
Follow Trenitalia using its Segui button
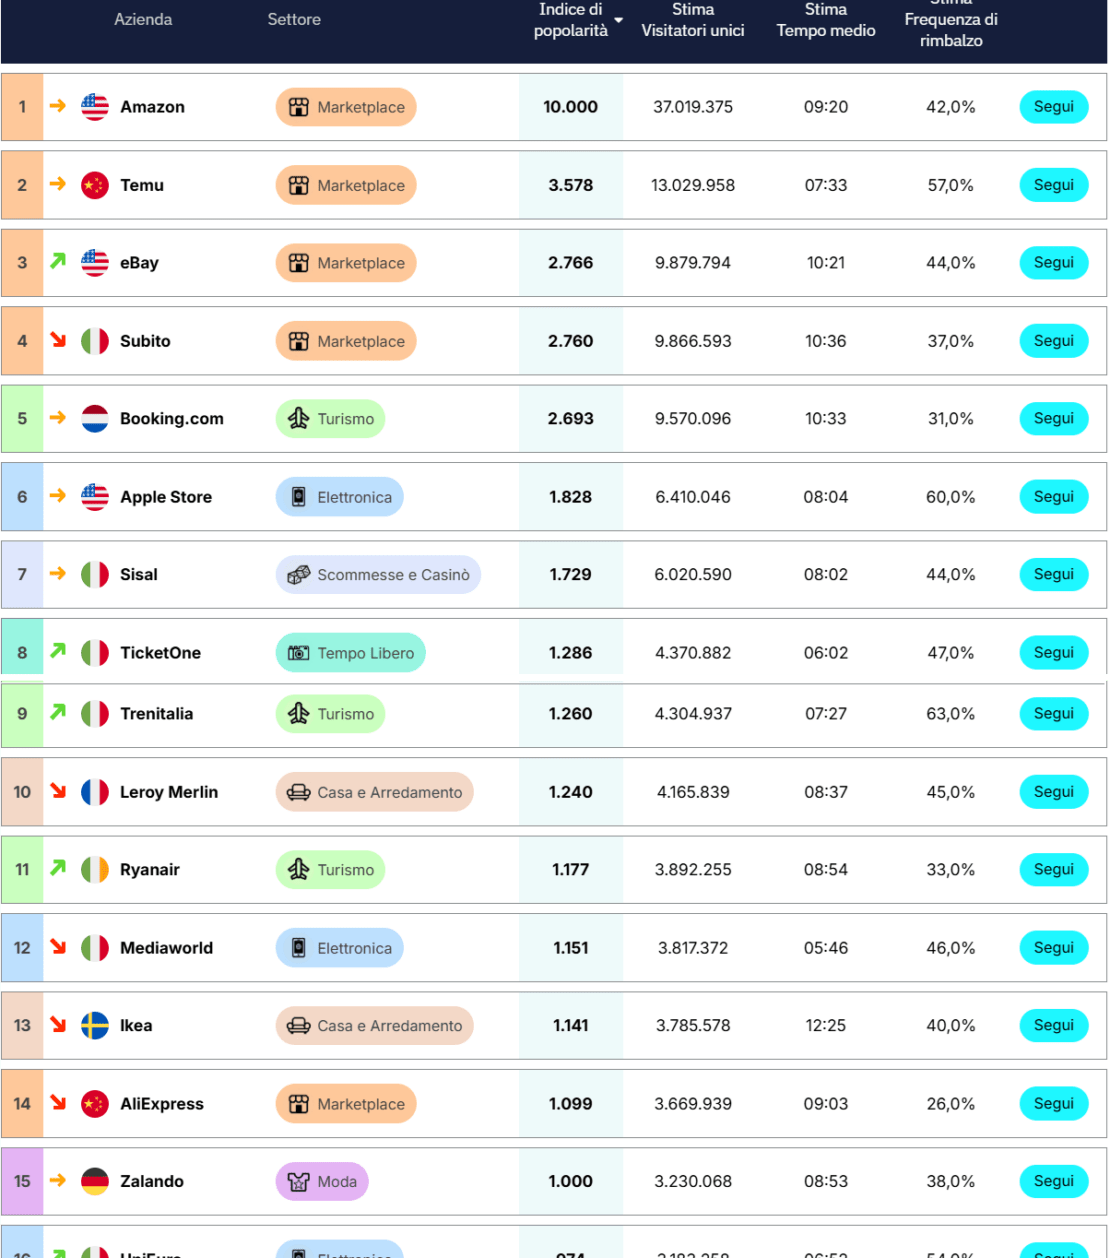click(x=1054, y=714)
